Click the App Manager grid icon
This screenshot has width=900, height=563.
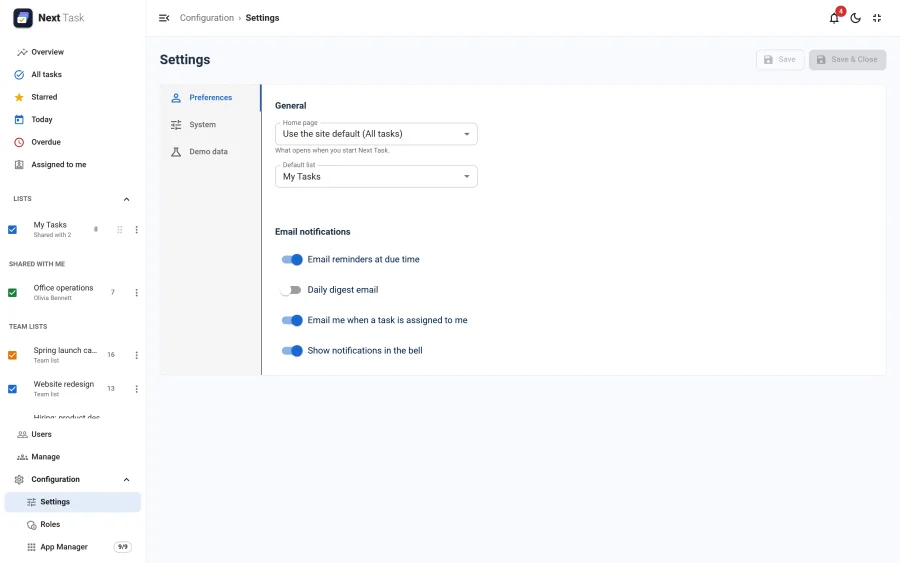point(32,548)
